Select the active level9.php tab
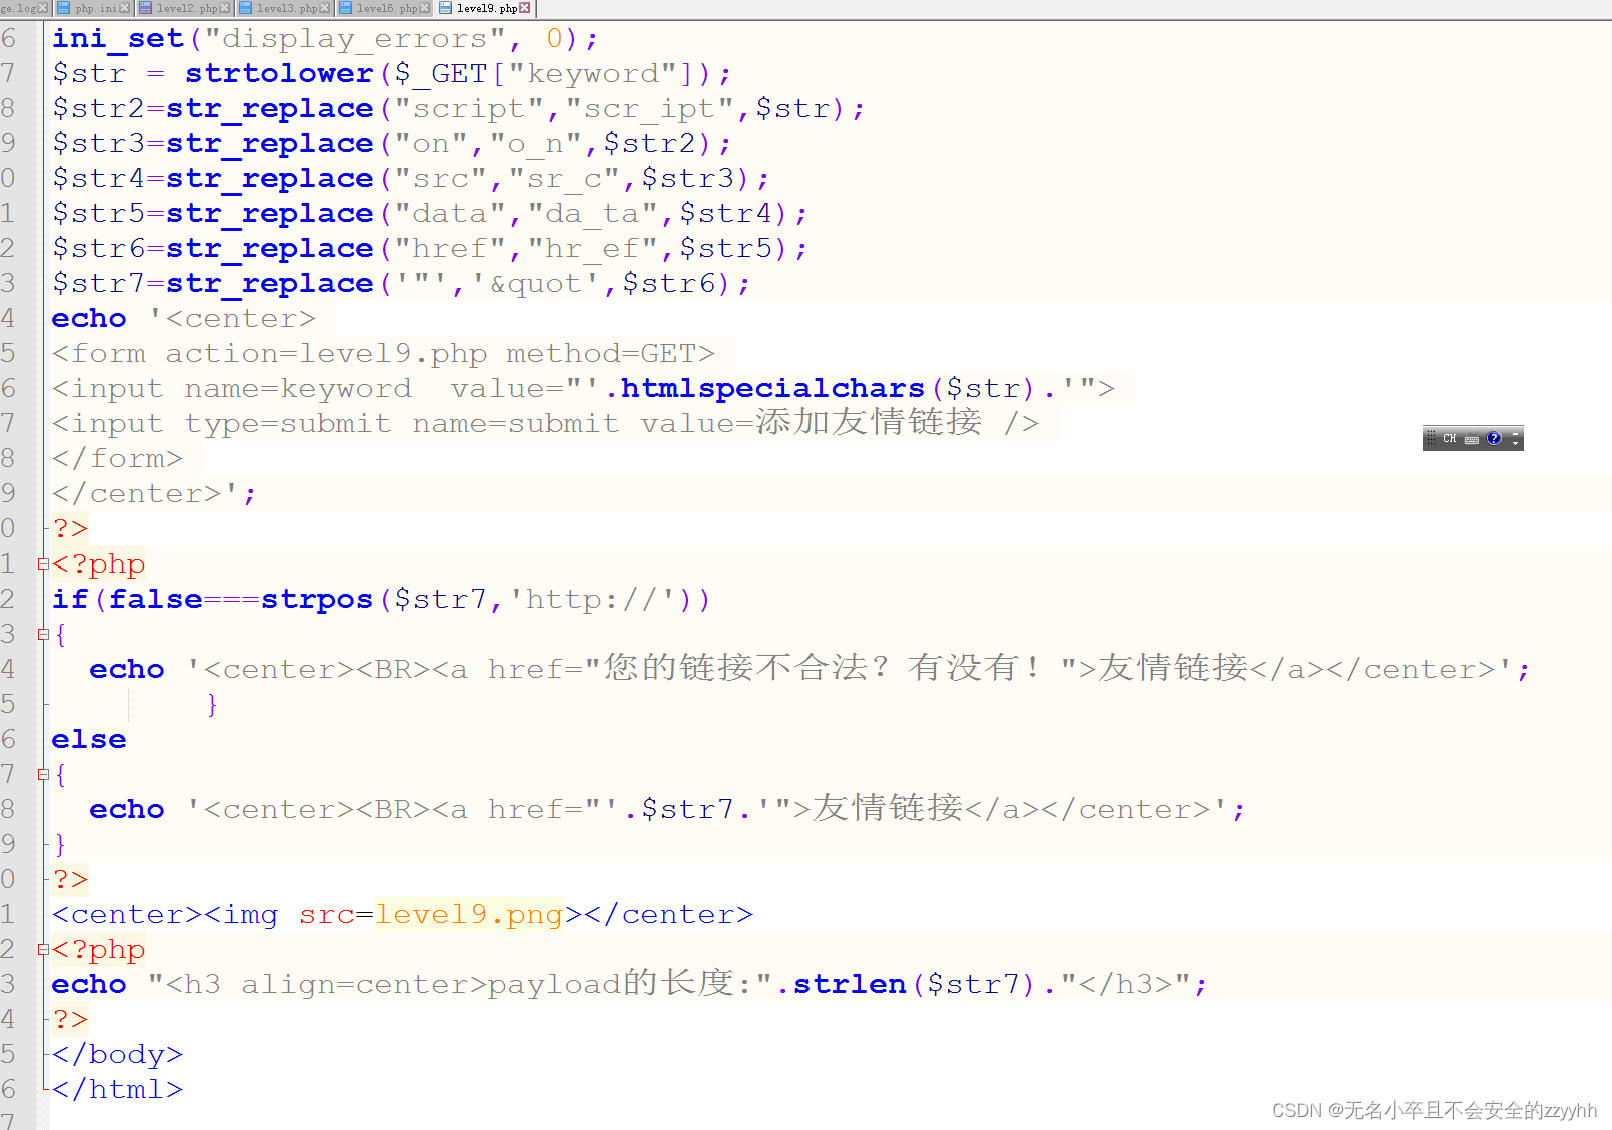1612x1130 pixels. (x=485, y=8)
